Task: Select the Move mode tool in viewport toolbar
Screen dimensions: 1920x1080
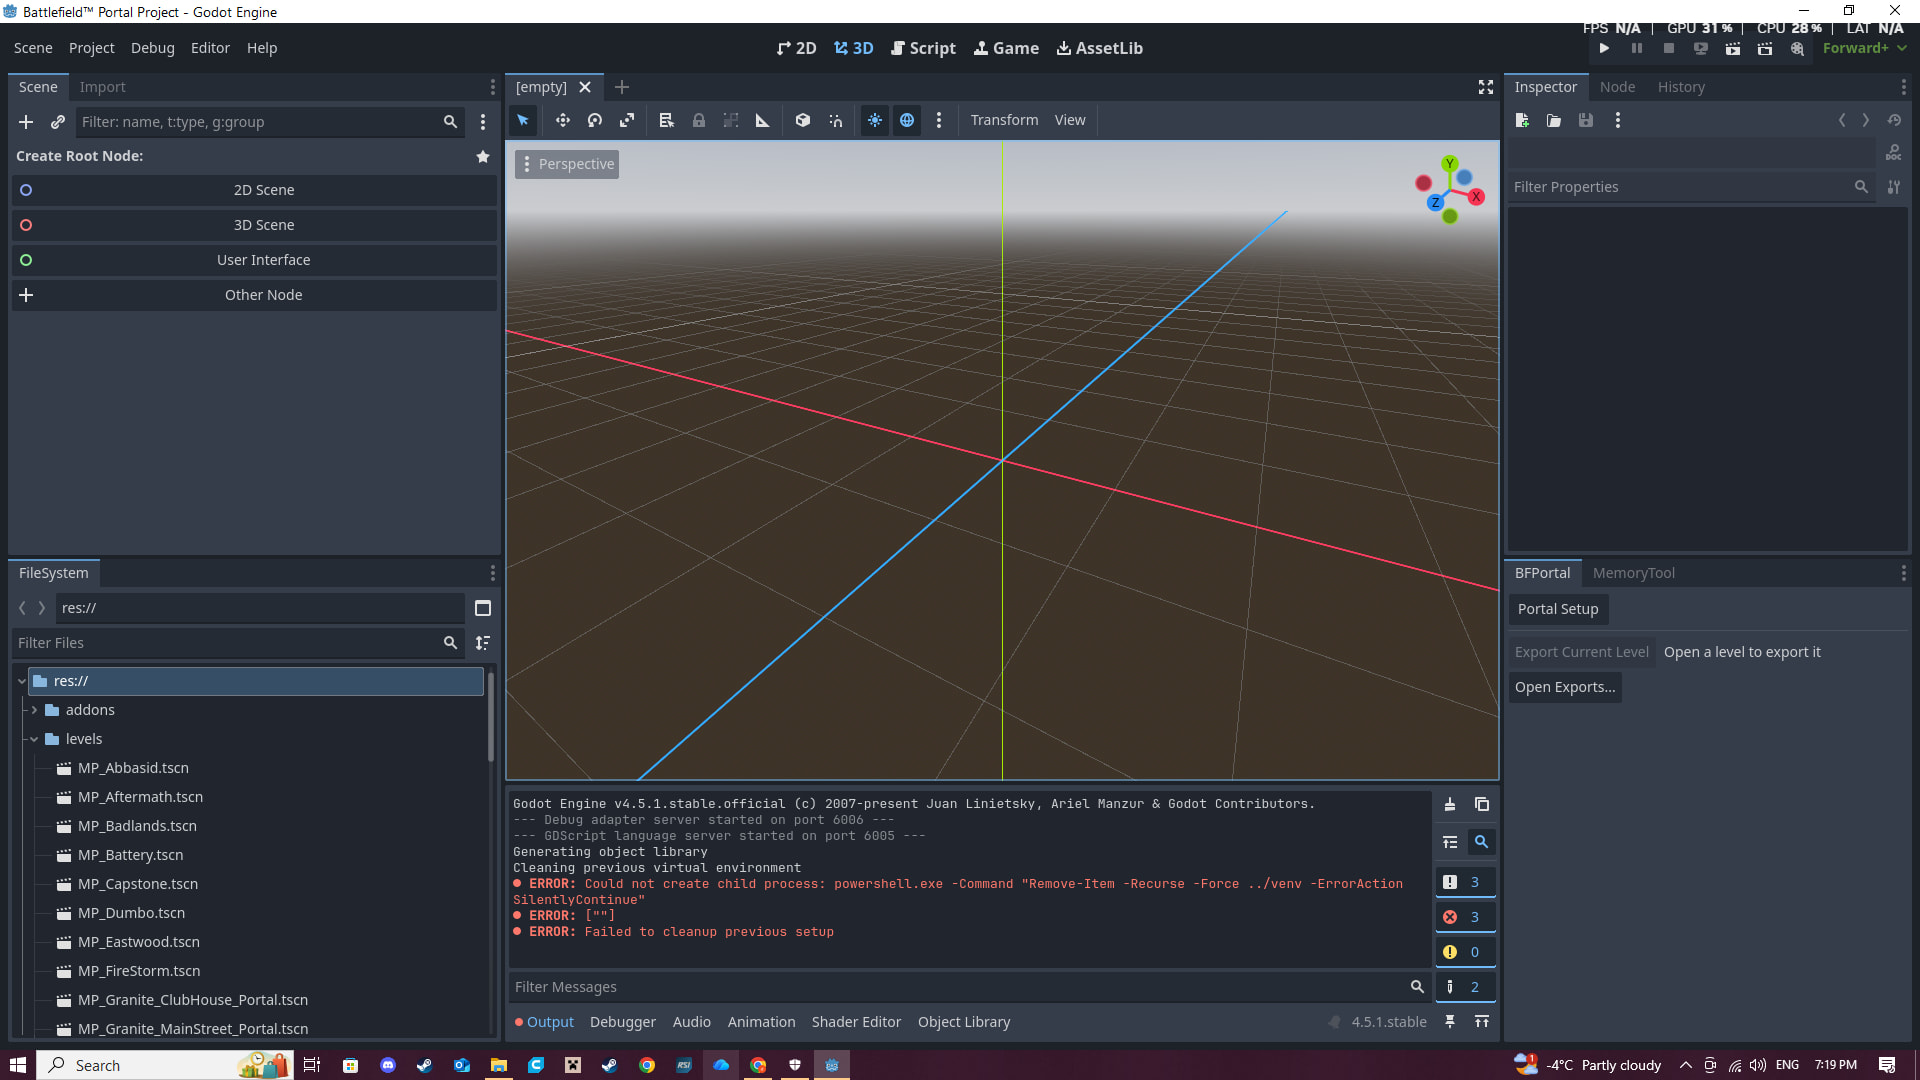Action: (x=563, y=120)
